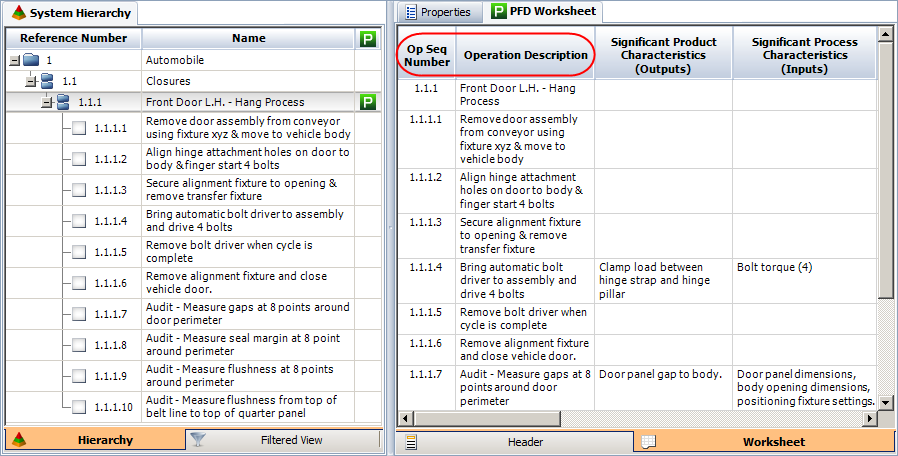The image size is (898, 456).
Task: Collapse the Automobile tree node
Action: pyautogui.click(x=14, y=60)
